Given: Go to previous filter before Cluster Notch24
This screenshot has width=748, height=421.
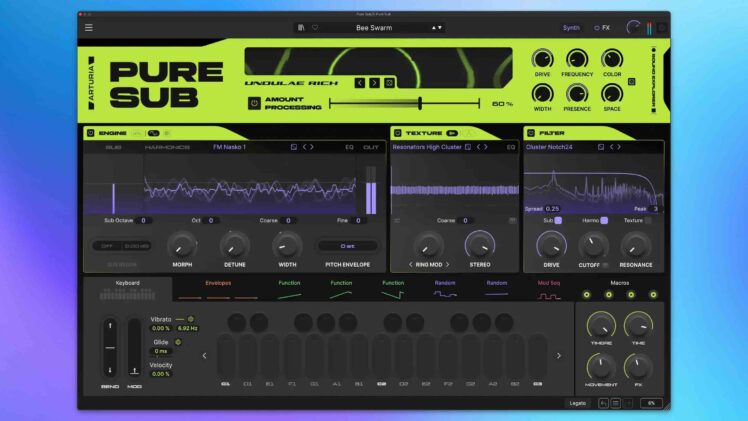Looking at the screenshot, I should (x=612, y=147).
